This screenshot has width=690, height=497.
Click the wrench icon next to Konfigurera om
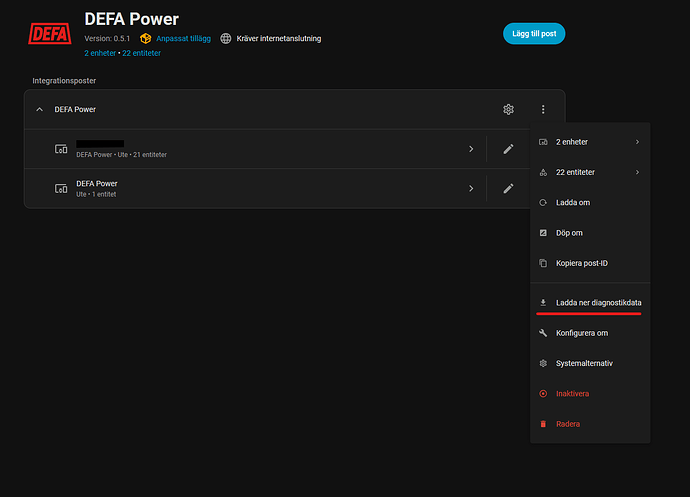(543, 333)
